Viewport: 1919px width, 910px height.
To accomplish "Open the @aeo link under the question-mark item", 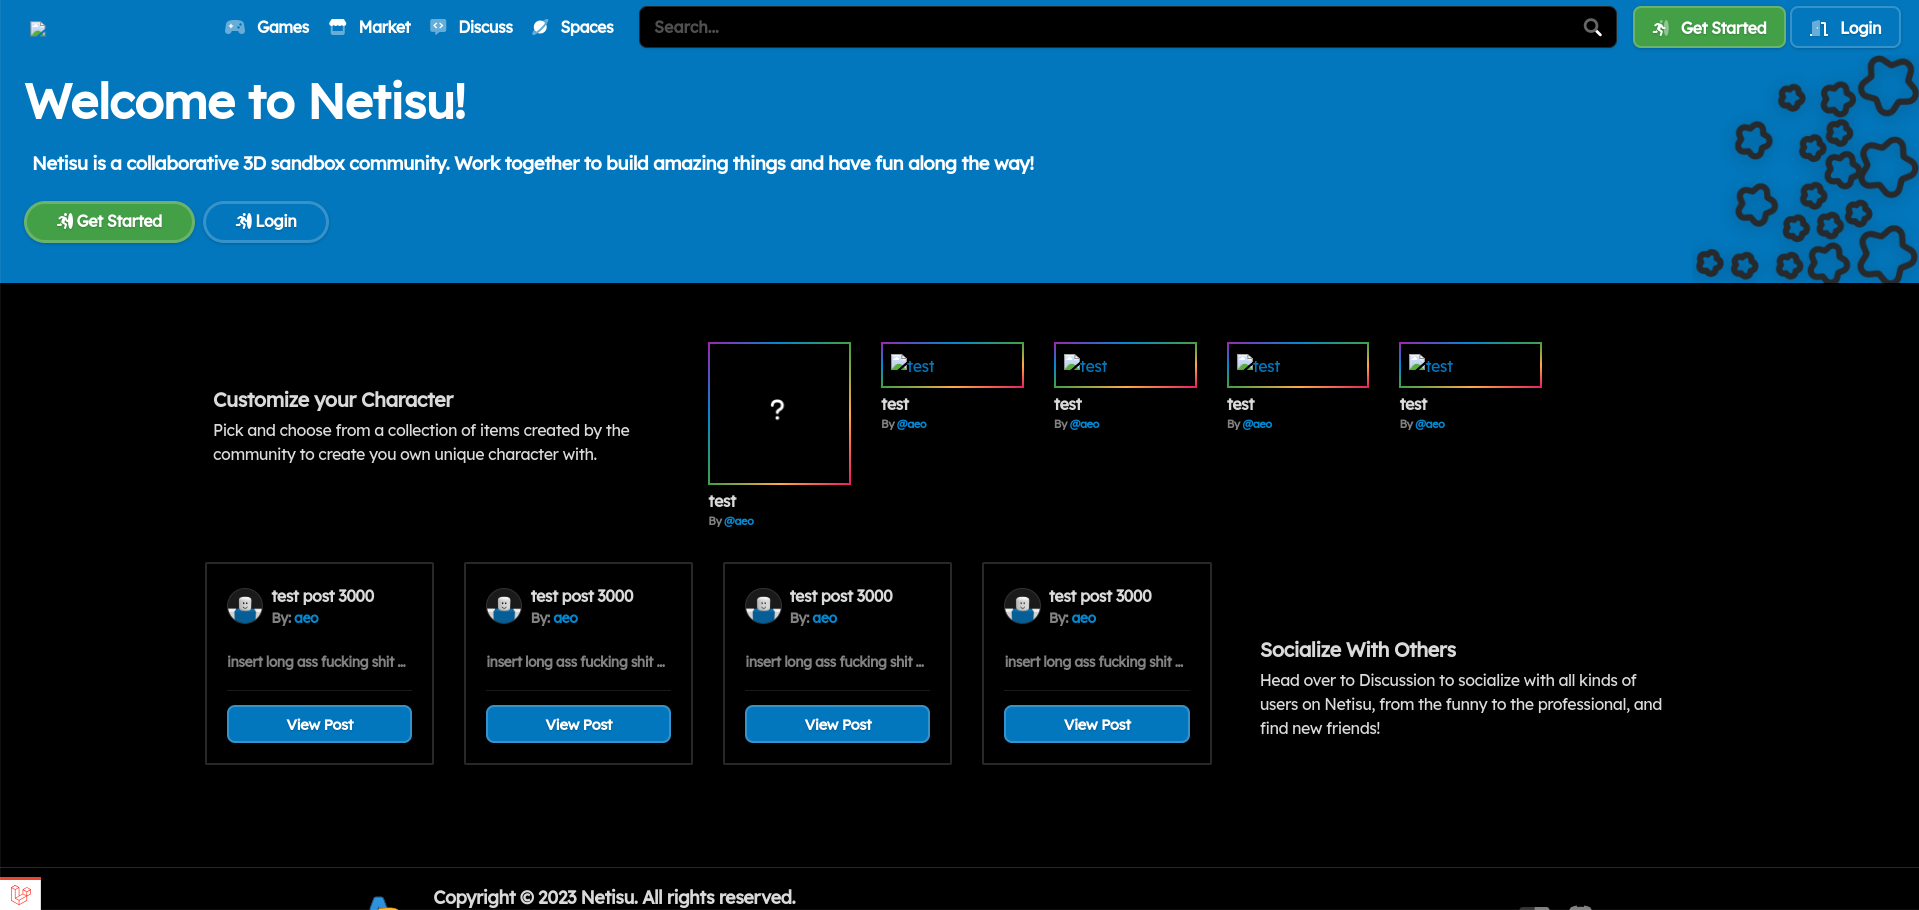I will pos(739,521).
